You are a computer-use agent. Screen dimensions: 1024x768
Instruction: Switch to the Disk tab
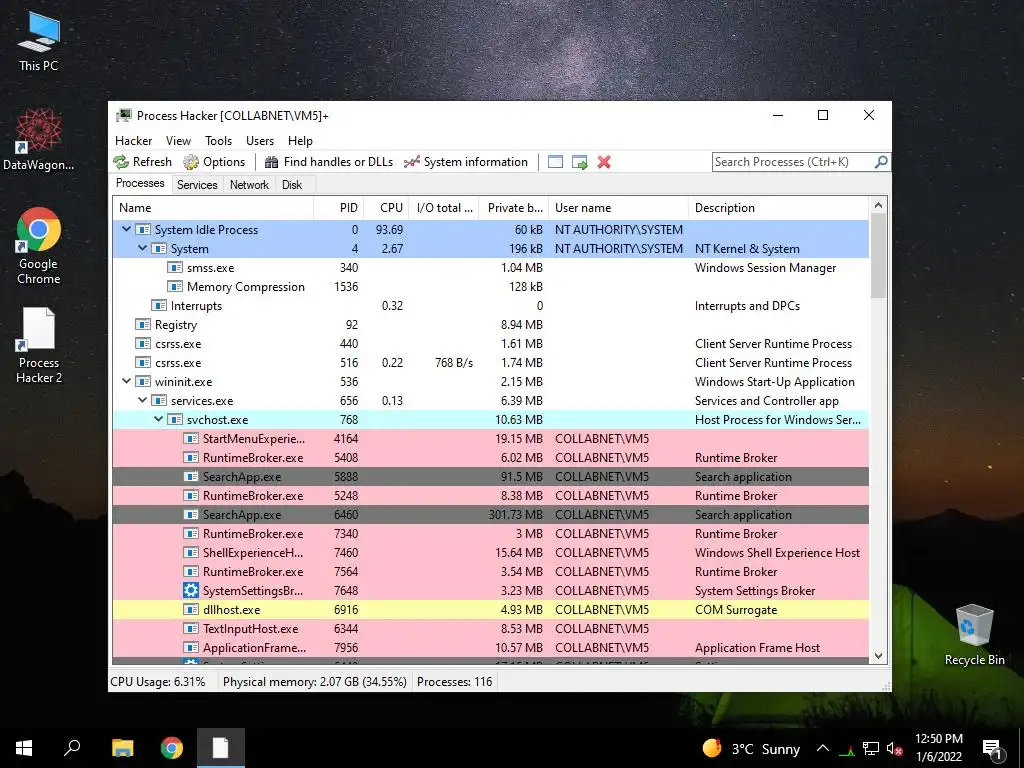coord(292,185)
